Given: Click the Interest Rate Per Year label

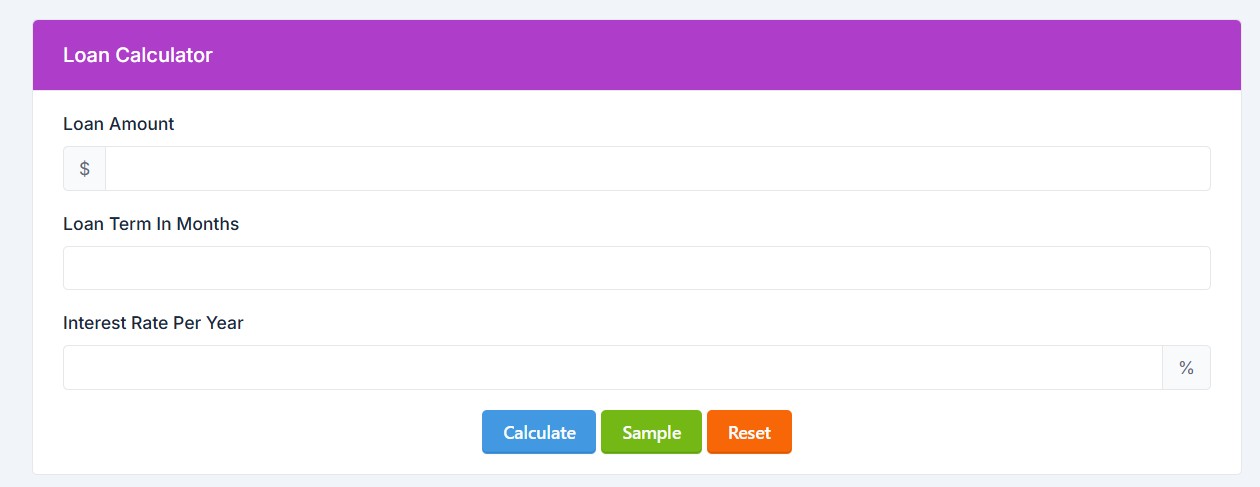Looking at the screenshot, I should [153, 323].
